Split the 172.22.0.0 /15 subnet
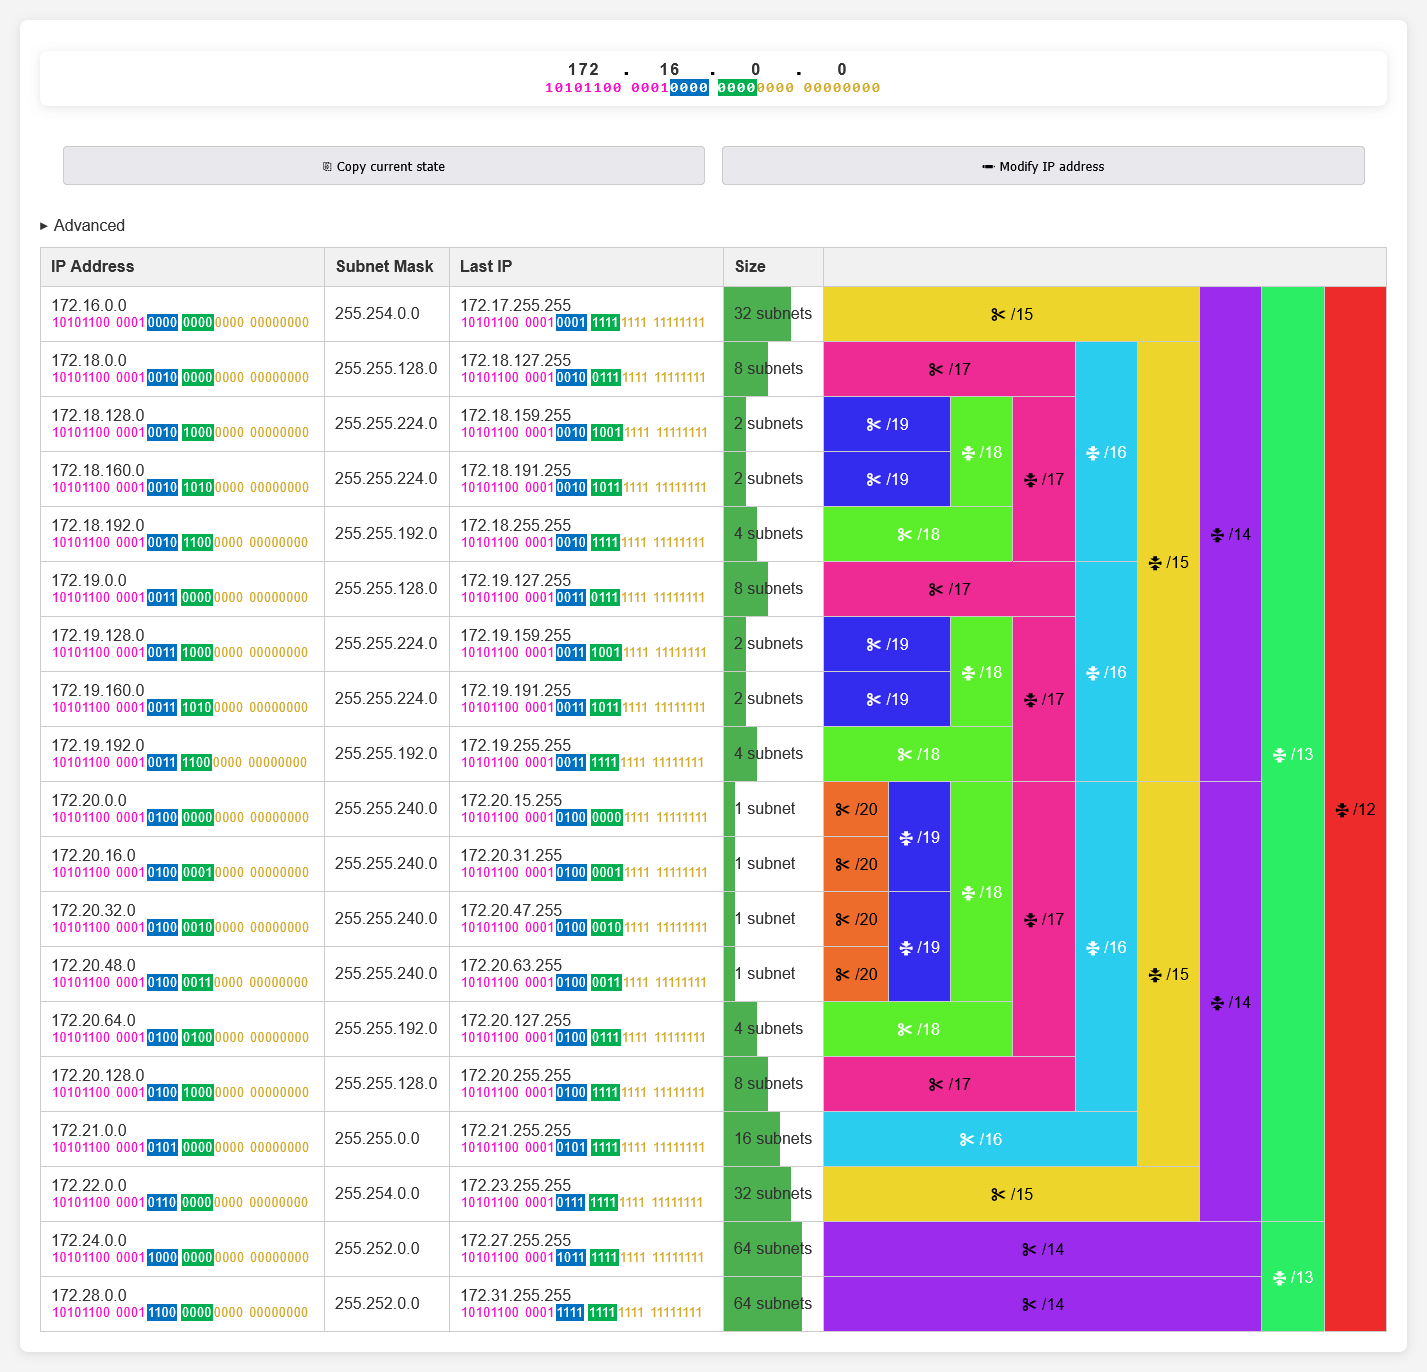Viewport: 1427px width, 1372px height. coord(1011,1194)
